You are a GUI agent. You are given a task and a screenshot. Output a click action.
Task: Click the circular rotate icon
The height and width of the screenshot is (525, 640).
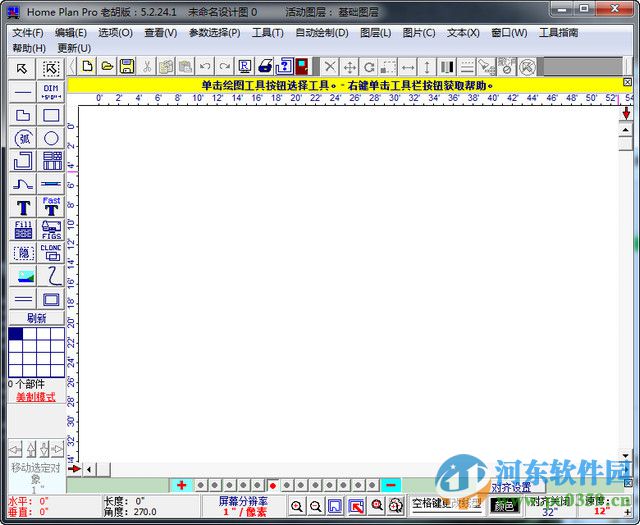pos(369,66)
